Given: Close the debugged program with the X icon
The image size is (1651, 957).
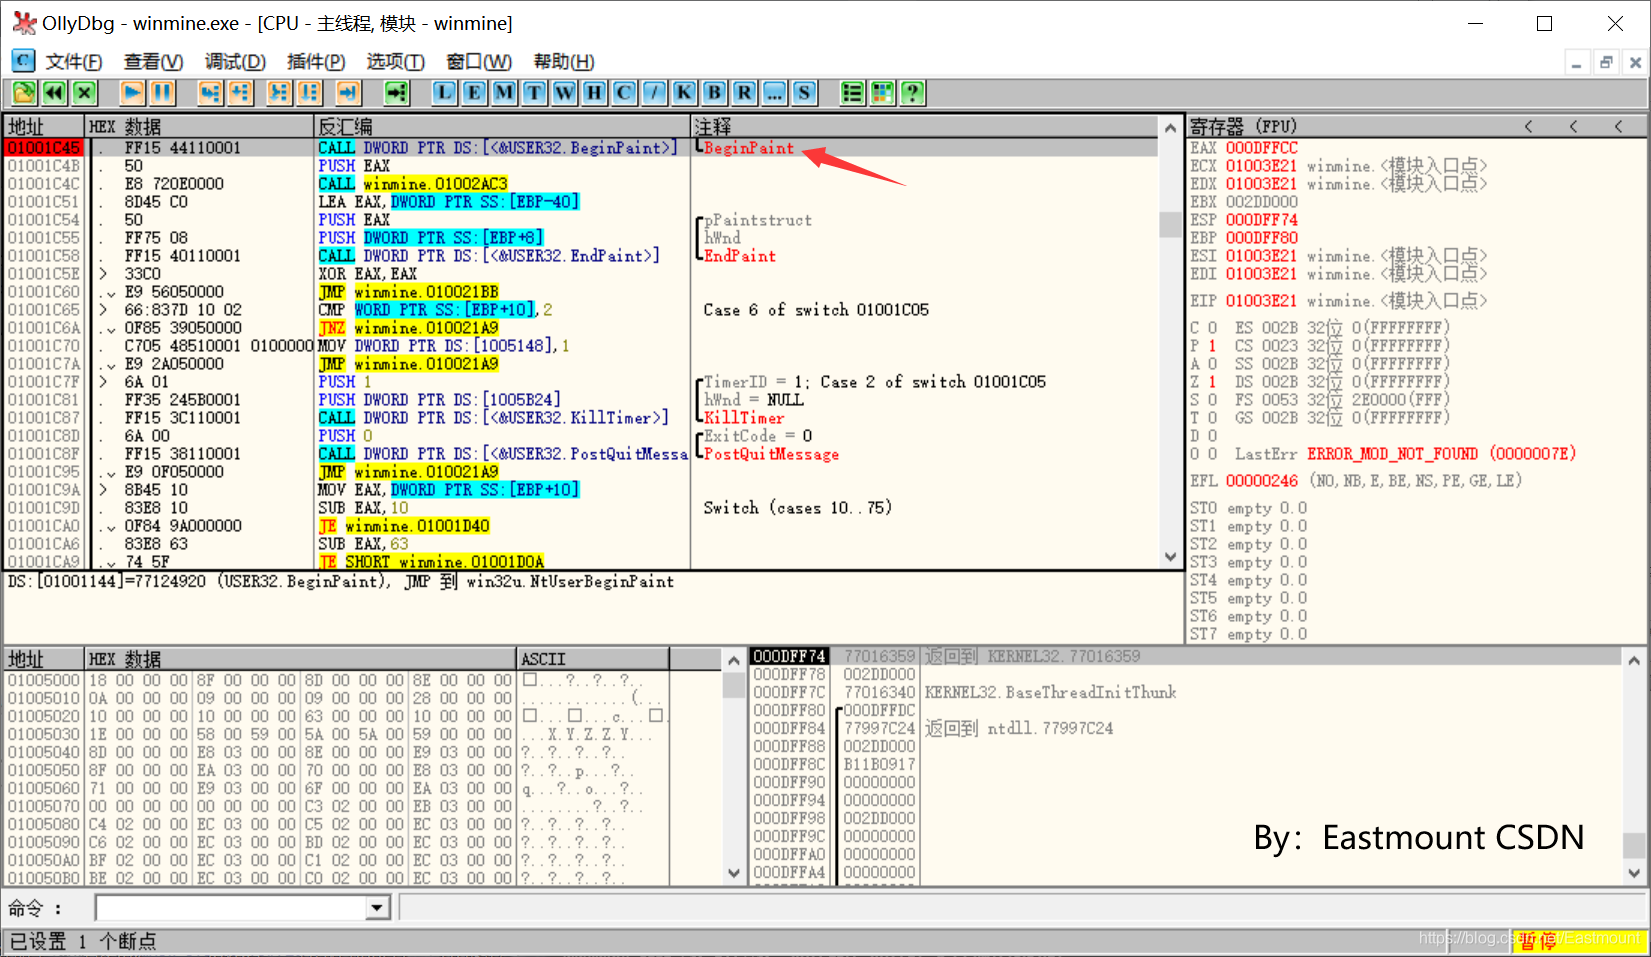Looking at the screenshot, I should click(84, 93).
